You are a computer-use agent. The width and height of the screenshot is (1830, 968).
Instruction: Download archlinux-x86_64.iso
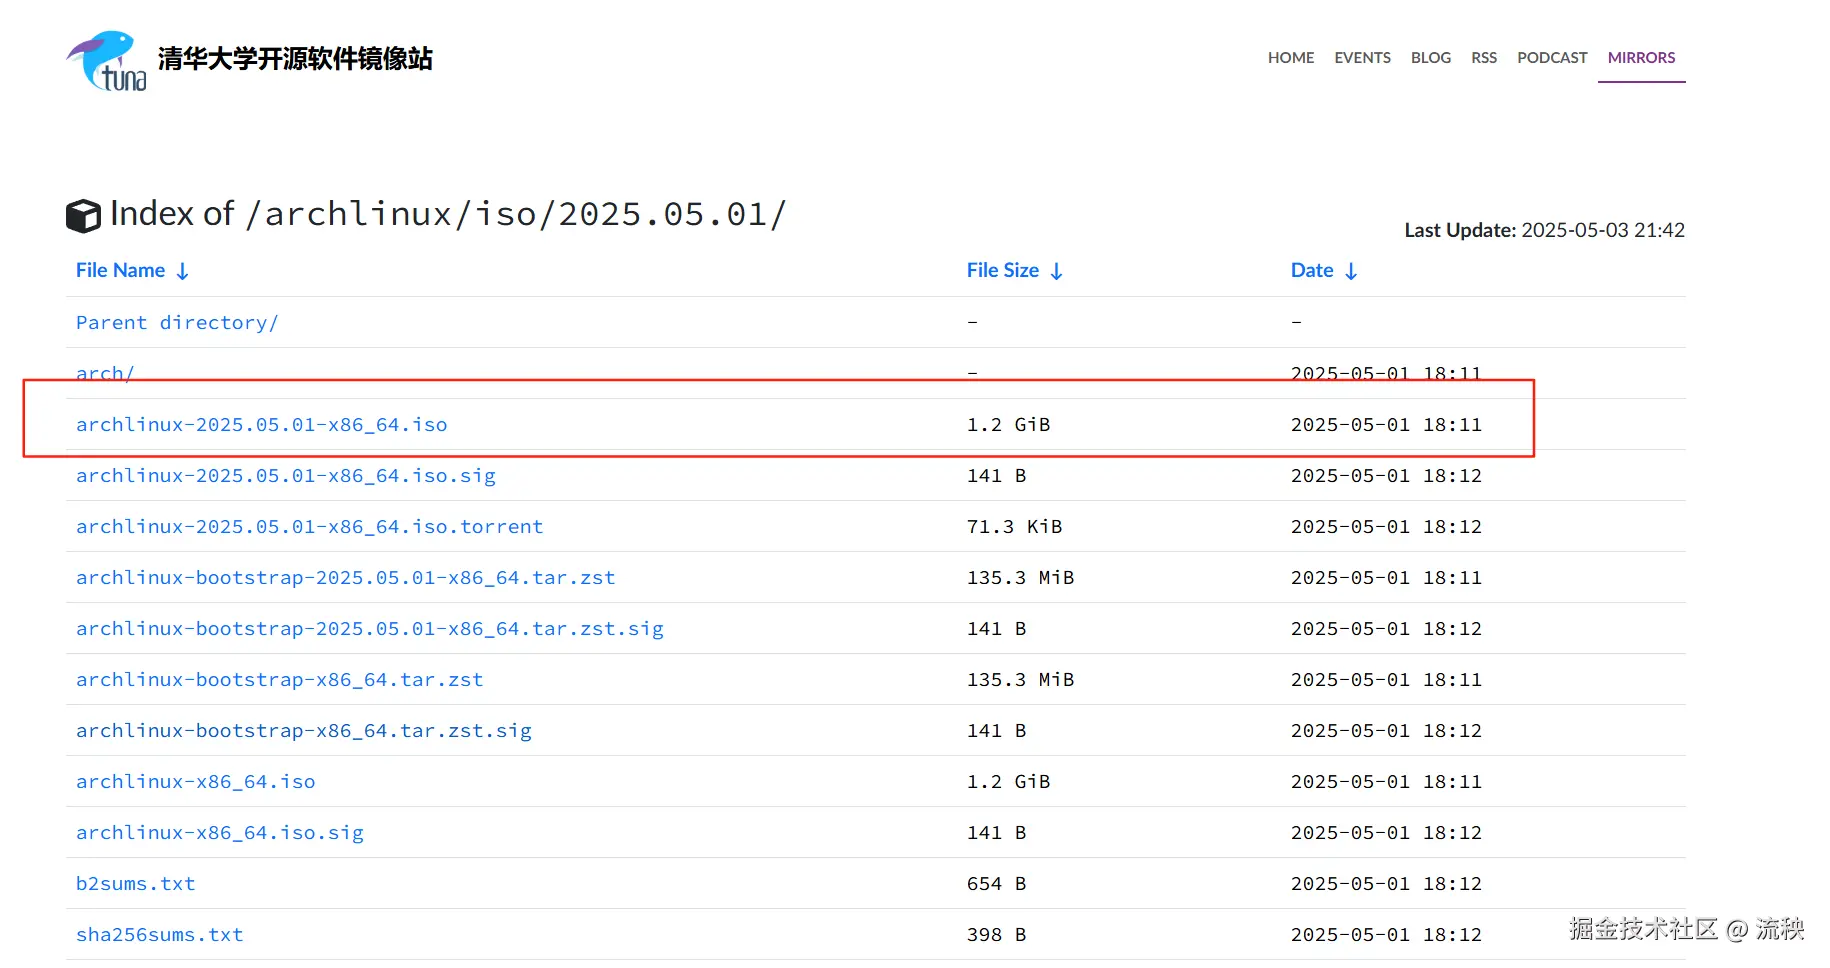[196, 781]
